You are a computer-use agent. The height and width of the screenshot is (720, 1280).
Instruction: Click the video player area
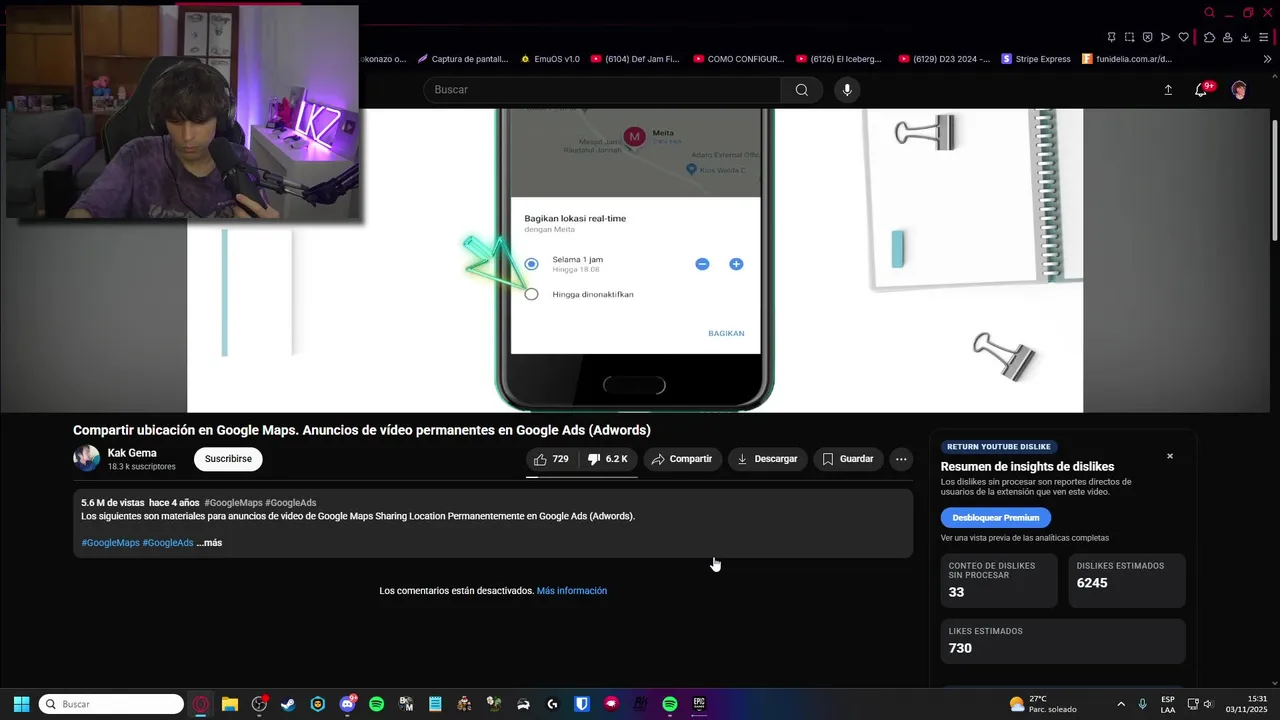[x=635, y=260]
